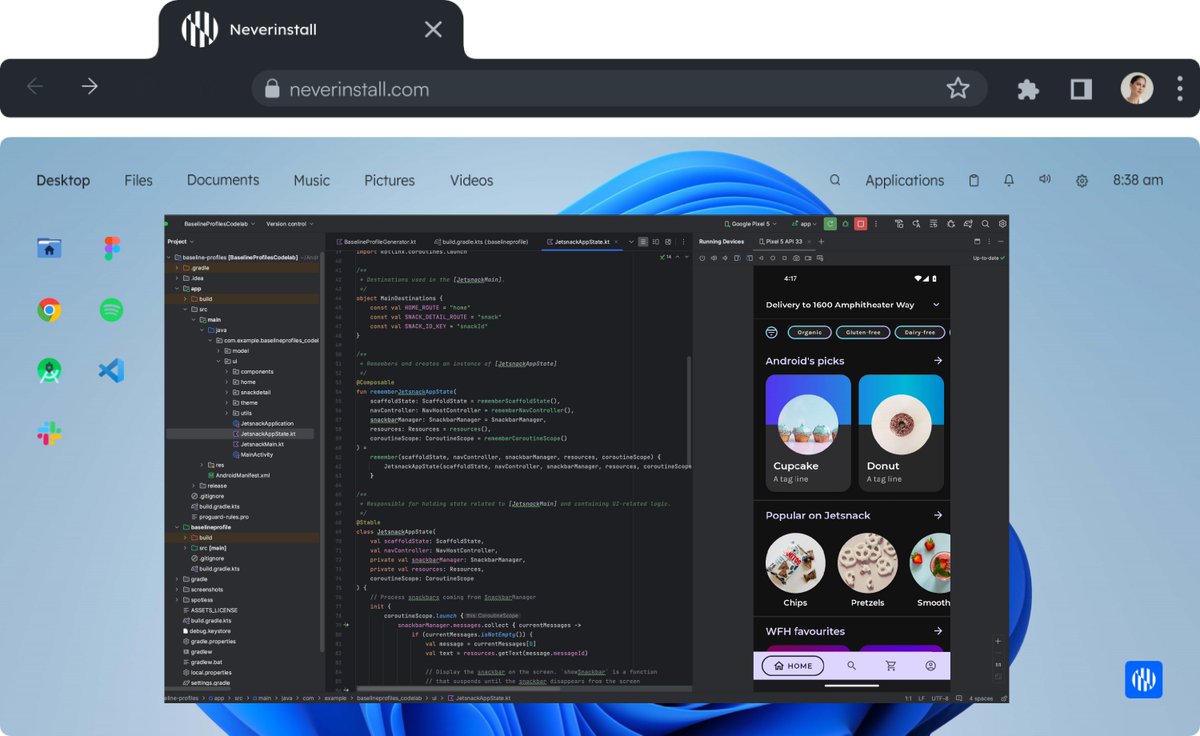Image resolution: width=1200 pixels, height=736 pixels.
Task: Open Cupcake snack card
Action: 808,433
